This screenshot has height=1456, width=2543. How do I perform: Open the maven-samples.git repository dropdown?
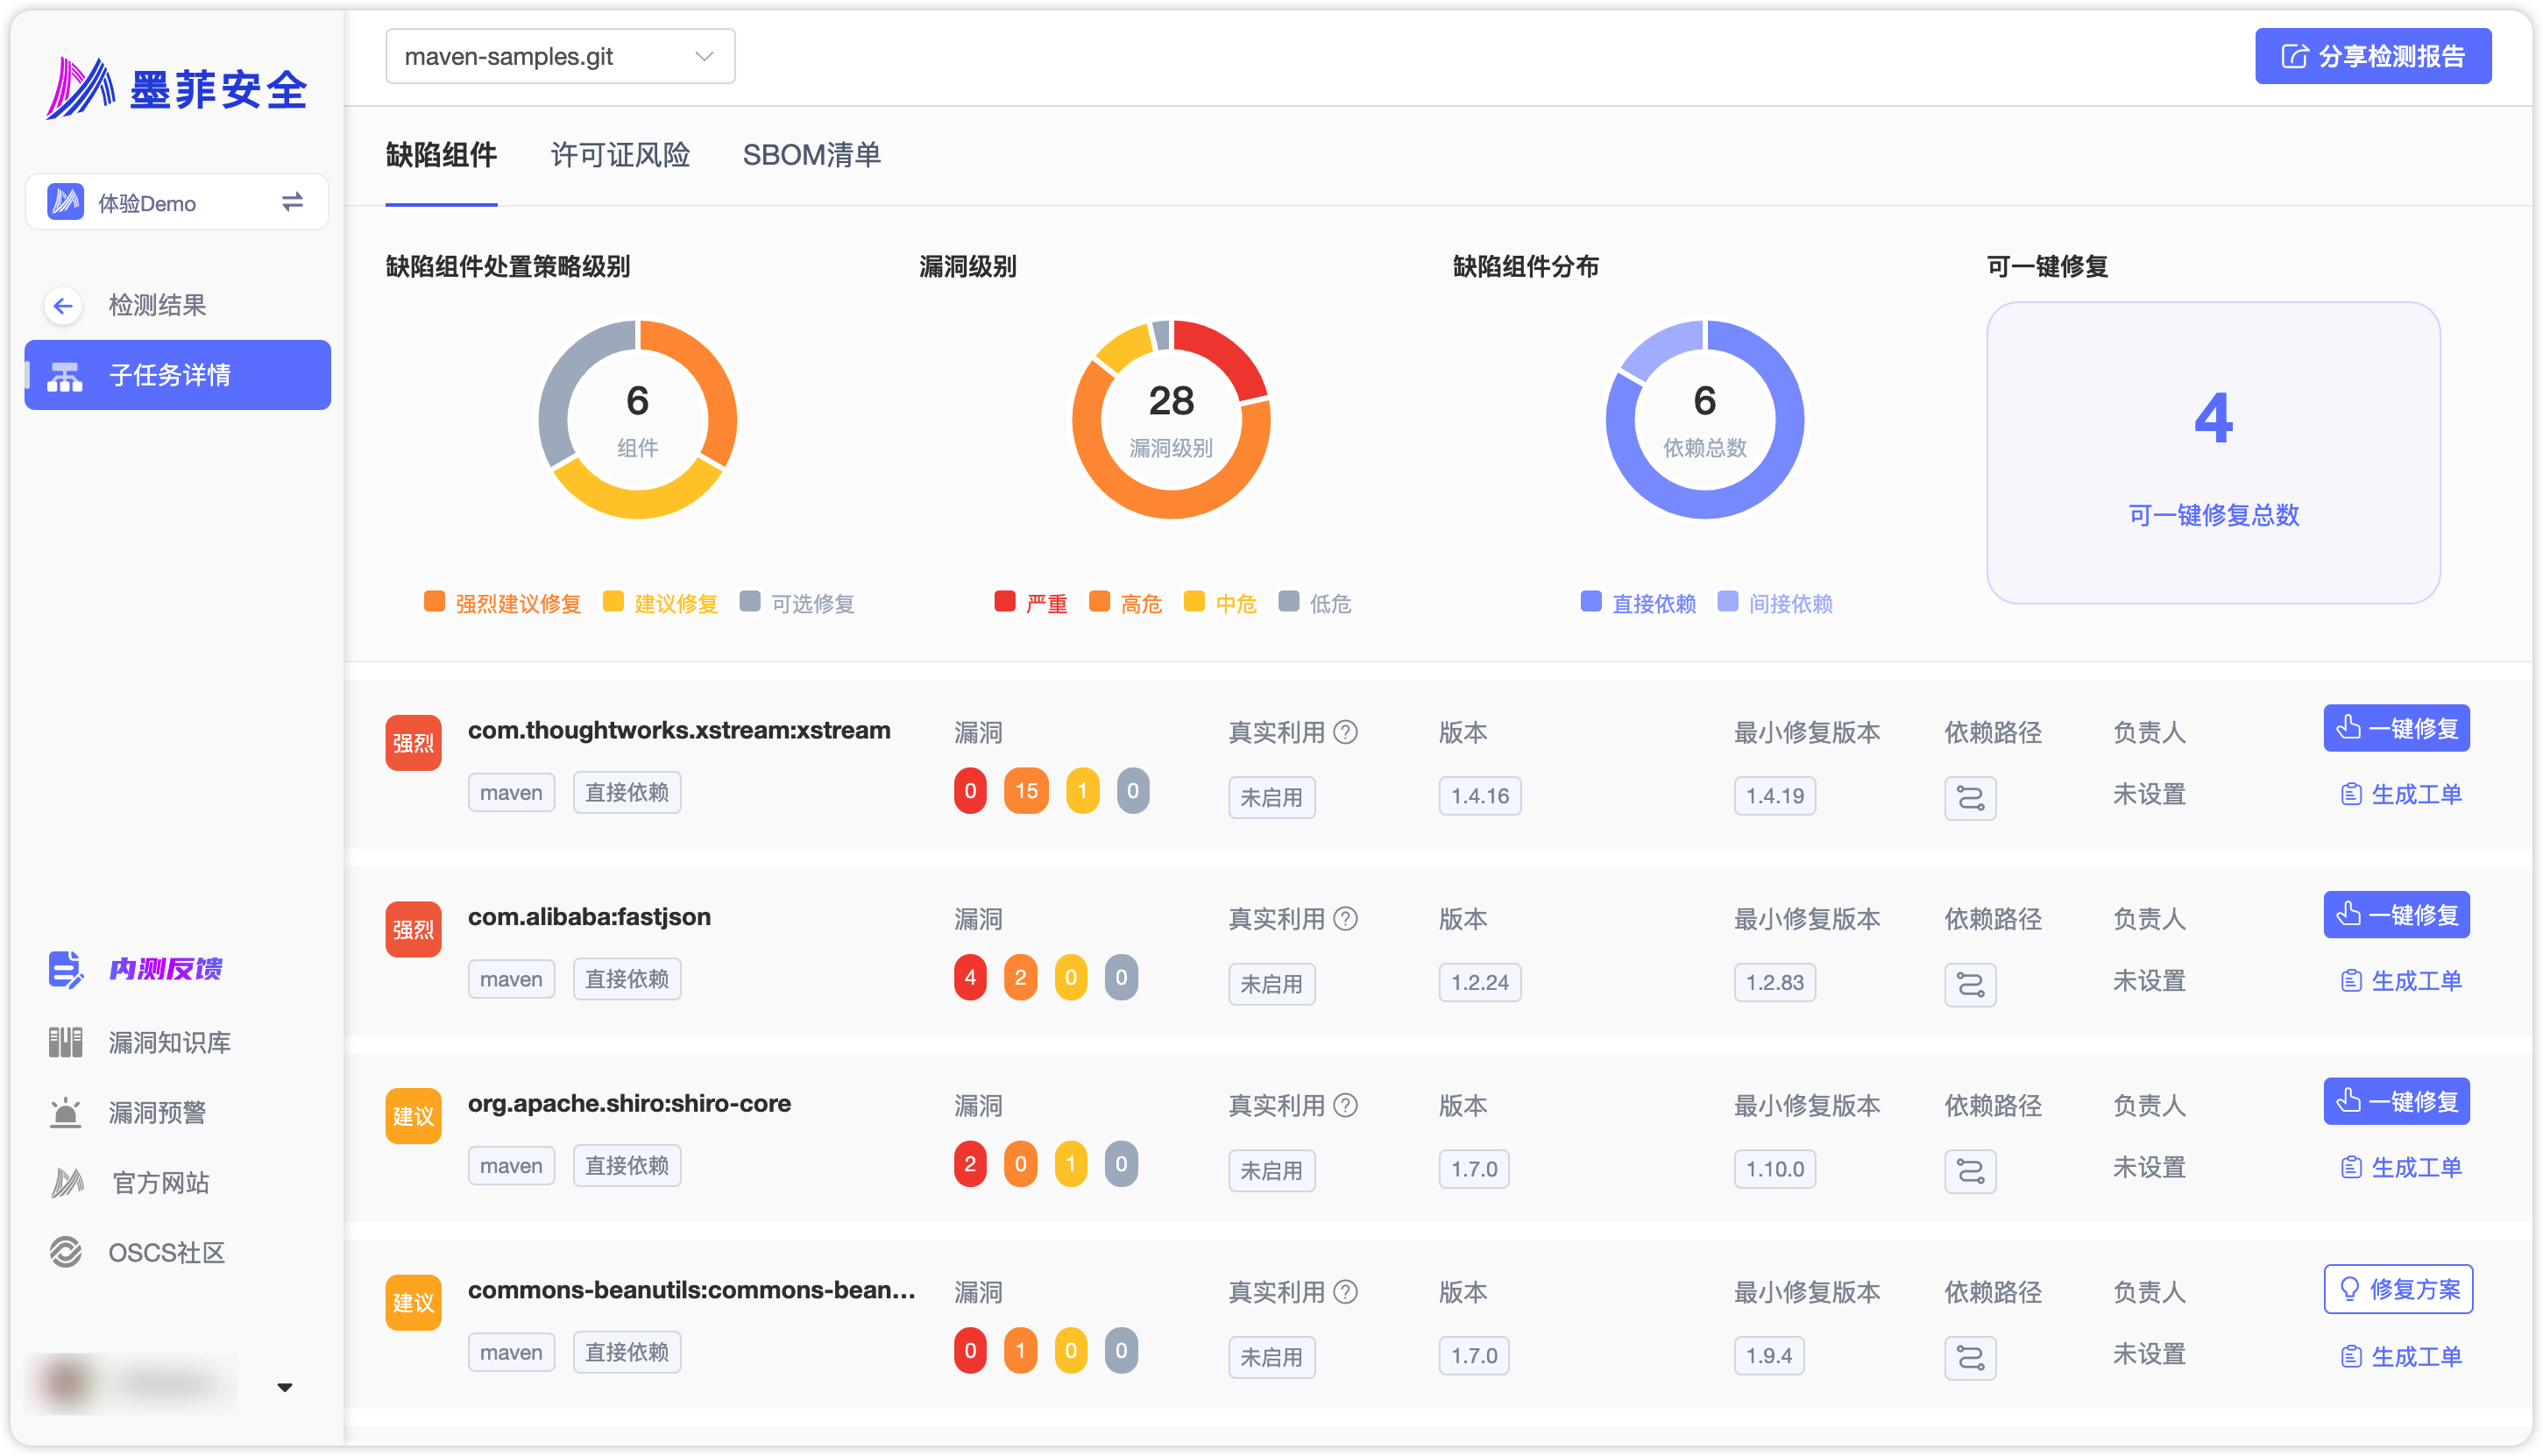[560, 57]
